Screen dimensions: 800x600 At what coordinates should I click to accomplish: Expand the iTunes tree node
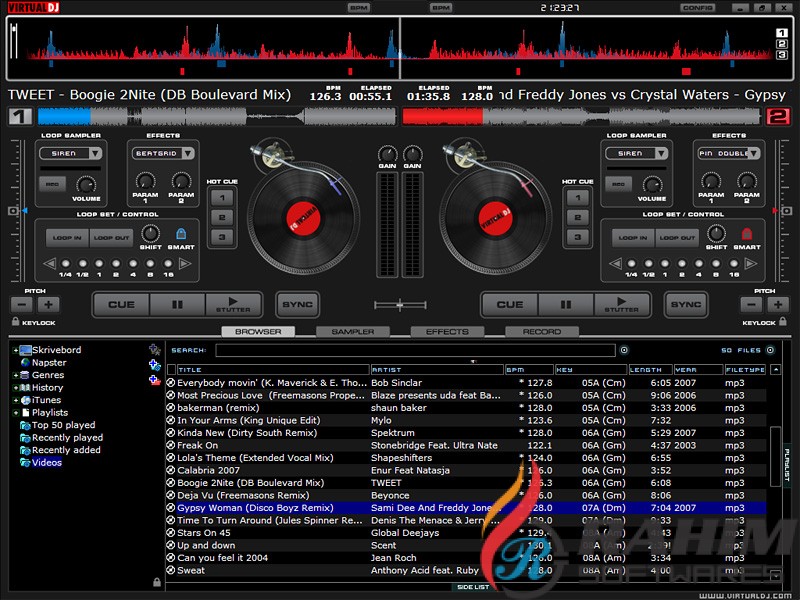(15, 400)
